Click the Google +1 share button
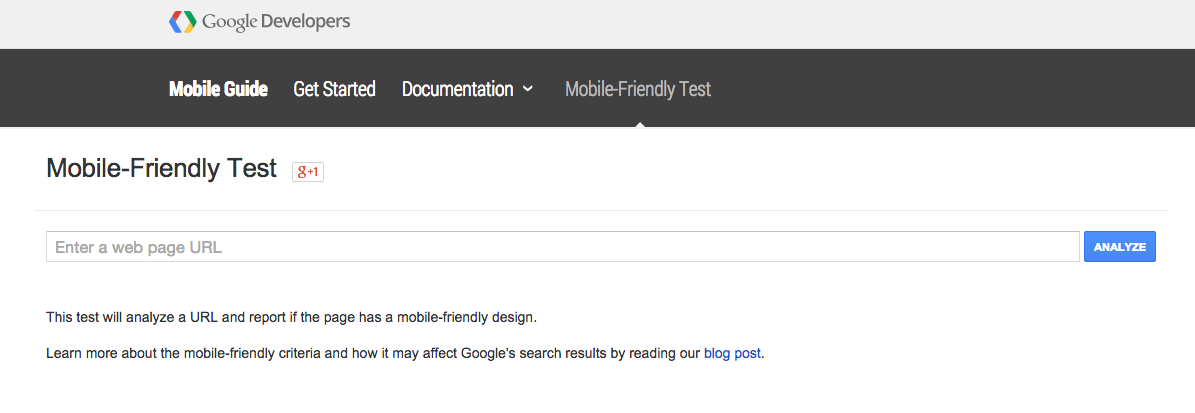This screenshot has width=1195, height=413. pyautogui.click(x=308, y=171)
